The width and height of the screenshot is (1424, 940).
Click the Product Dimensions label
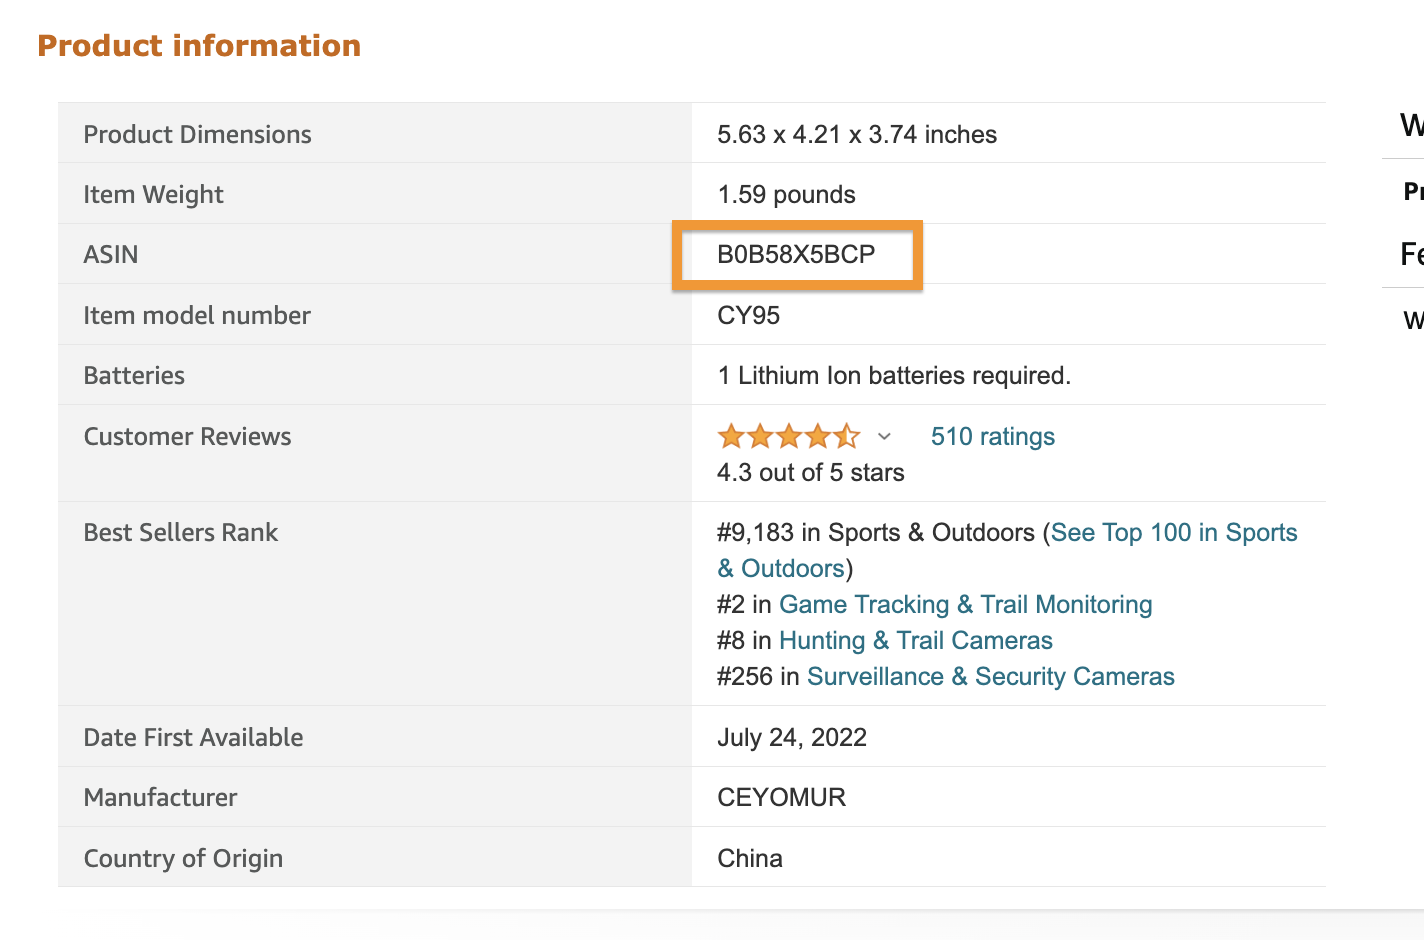pos(198,134)
